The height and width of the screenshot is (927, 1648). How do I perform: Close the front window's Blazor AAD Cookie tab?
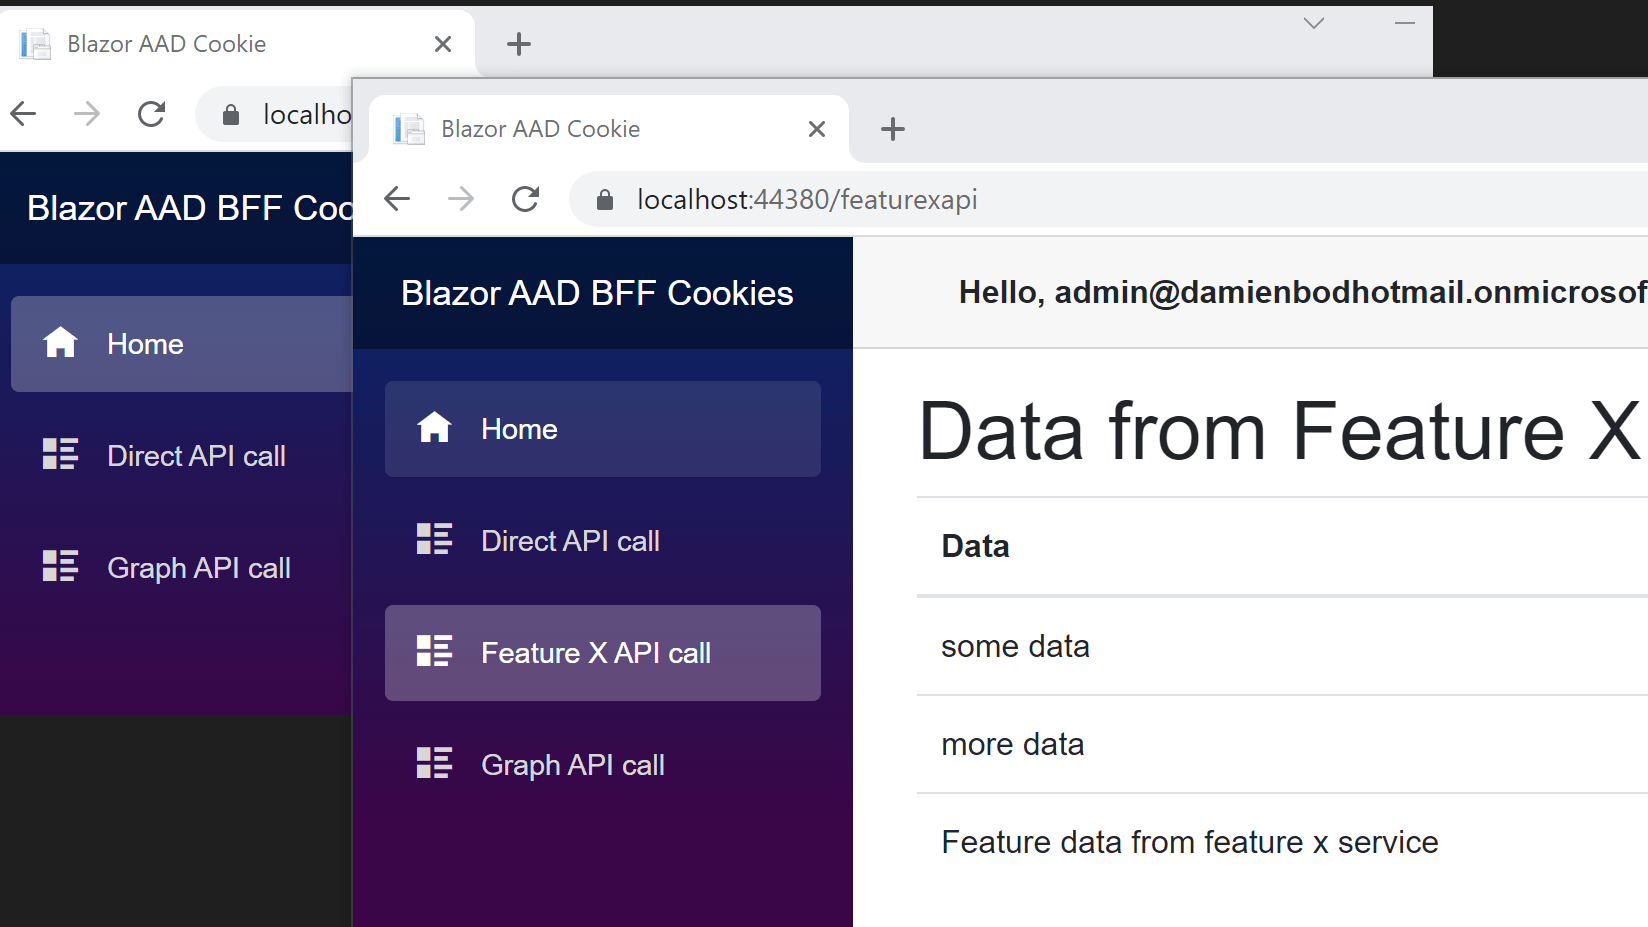click(x=816, y=129)
